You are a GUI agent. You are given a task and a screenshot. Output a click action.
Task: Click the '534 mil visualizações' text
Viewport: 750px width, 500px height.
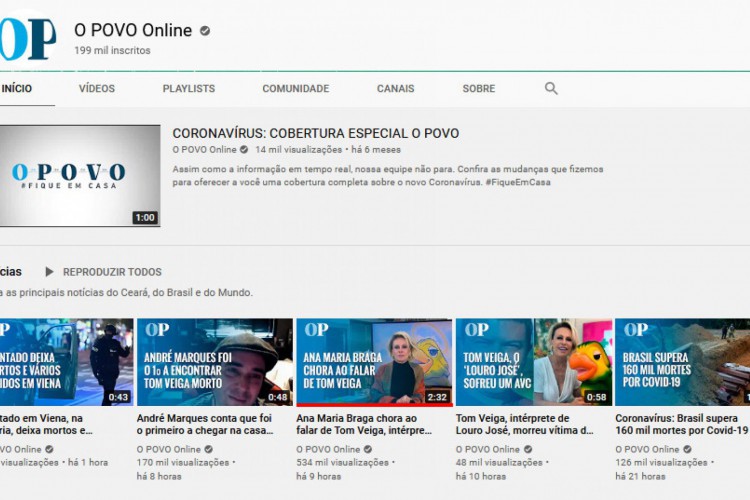[x=342, y=462]
